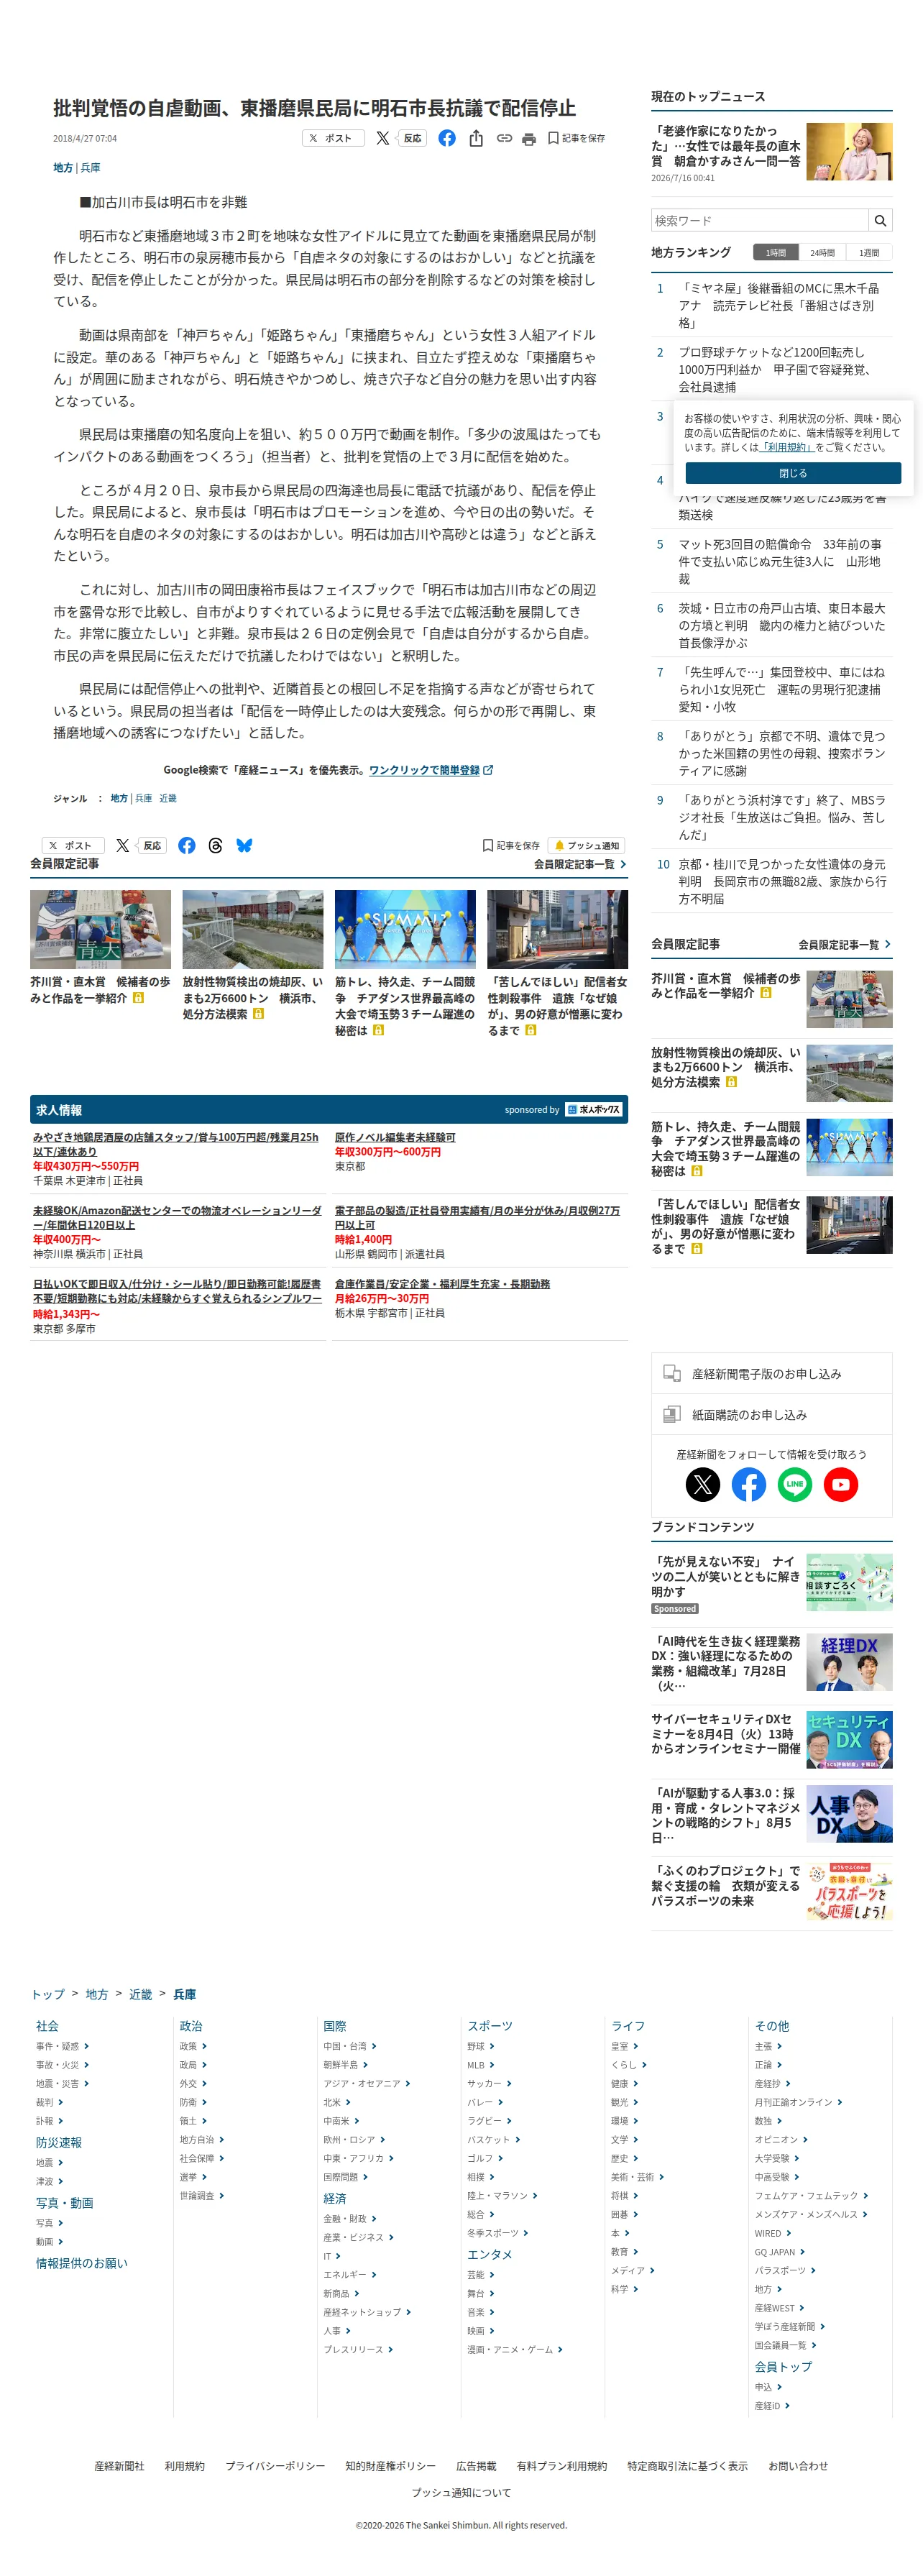Click the share (upload arrow) icon under the headline
The image size is (923, 2576).
tap(476, 138)
